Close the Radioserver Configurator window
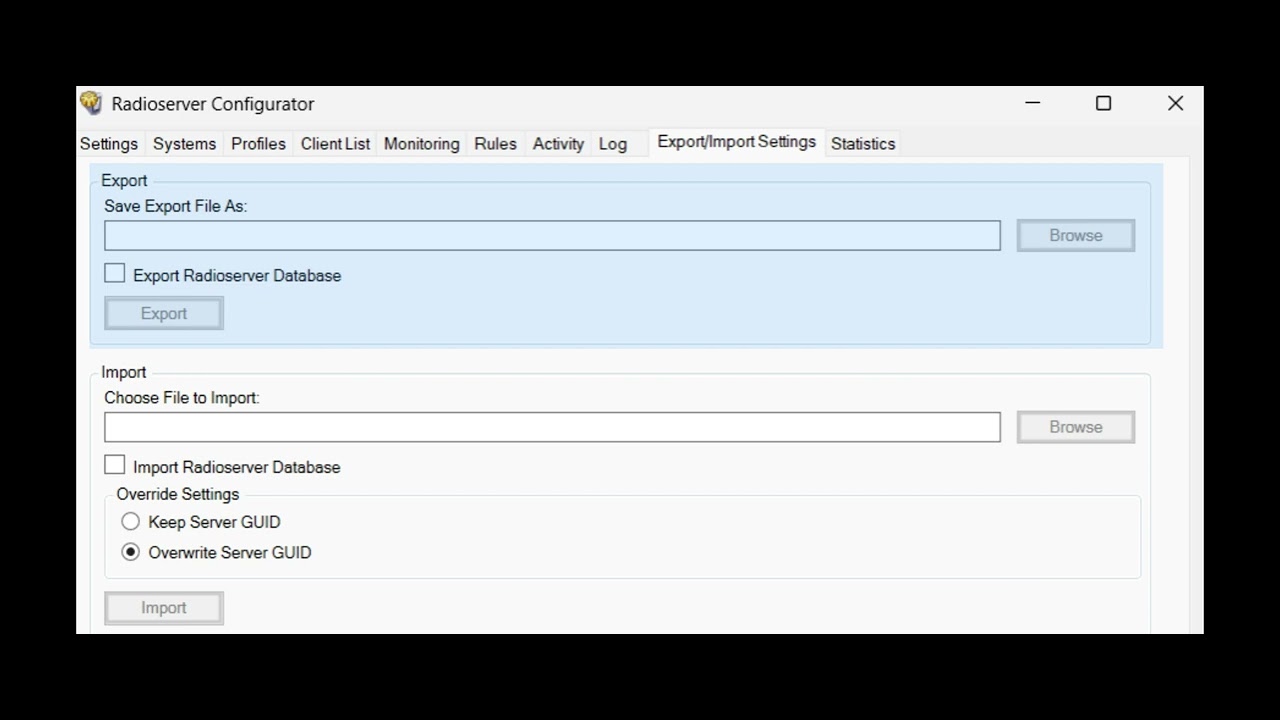Viewport: 1280px width, 720px height. tap(1175, 103)
